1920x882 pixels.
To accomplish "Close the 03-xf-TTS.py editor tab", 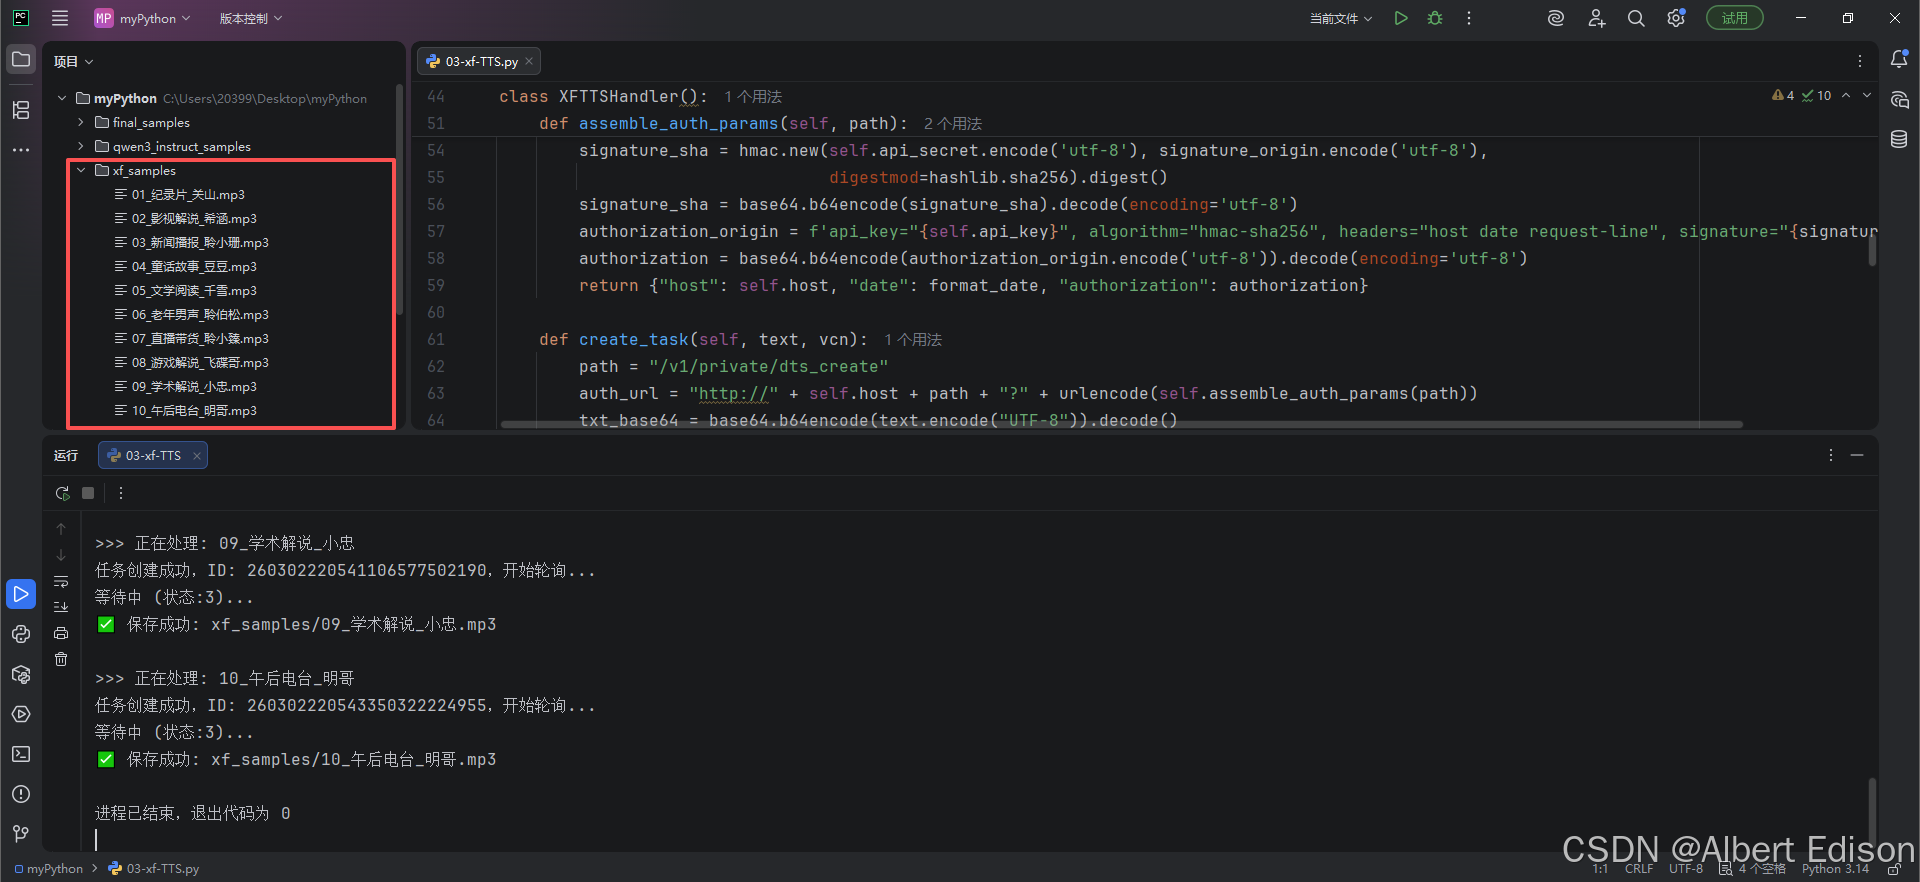I will click(529, 61).
